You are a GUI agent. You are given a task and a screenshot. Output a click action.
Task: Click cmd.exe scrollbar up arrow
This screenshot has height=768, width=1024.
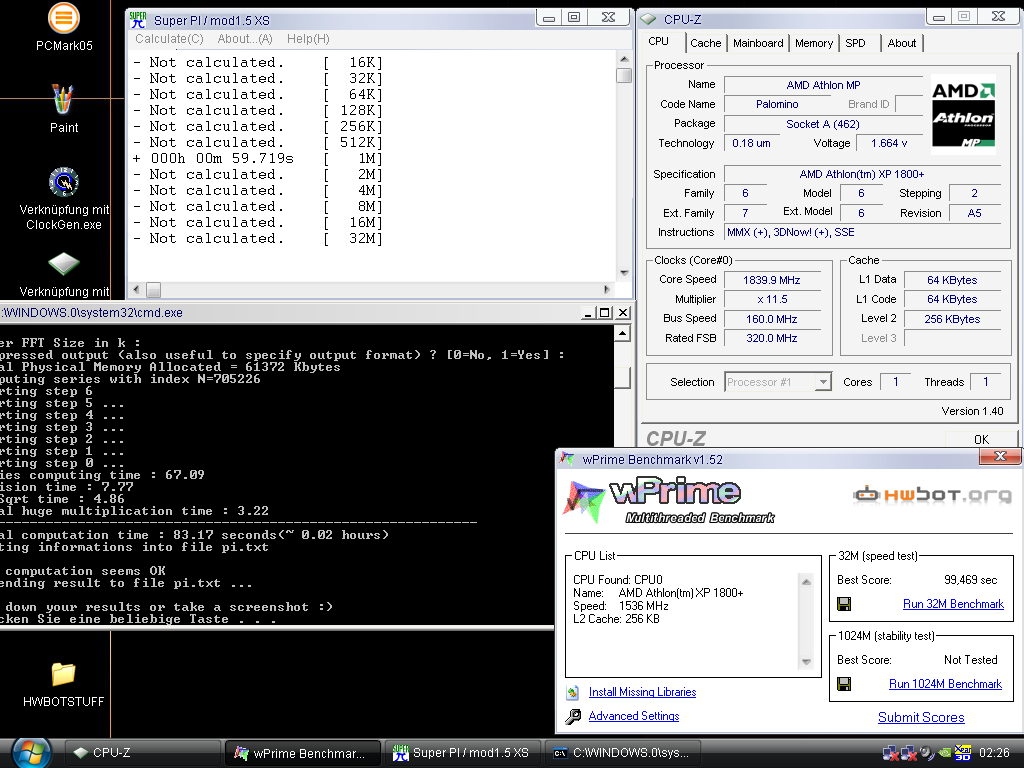tap(622, 334)
